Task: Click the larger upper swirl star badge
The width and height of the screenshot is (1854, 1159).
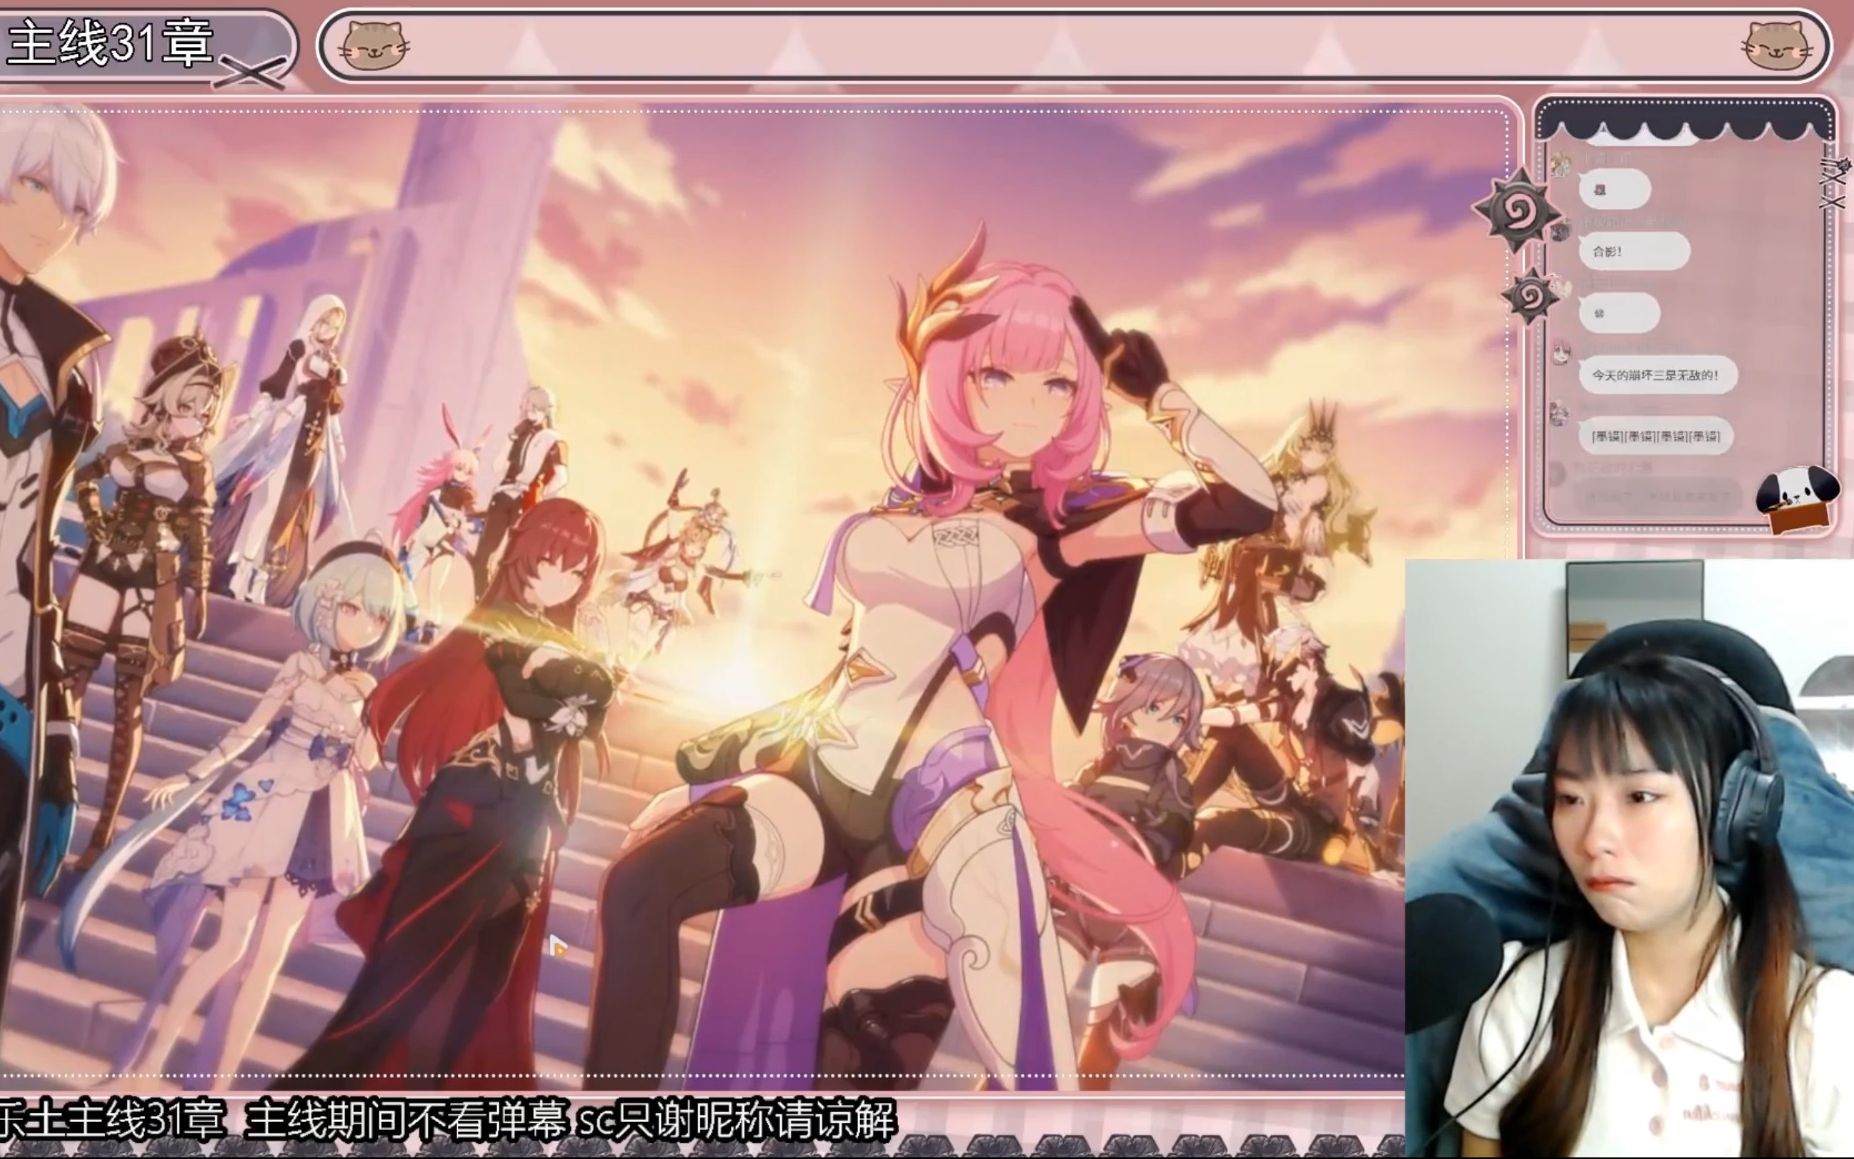Action: click(1518, 210)
